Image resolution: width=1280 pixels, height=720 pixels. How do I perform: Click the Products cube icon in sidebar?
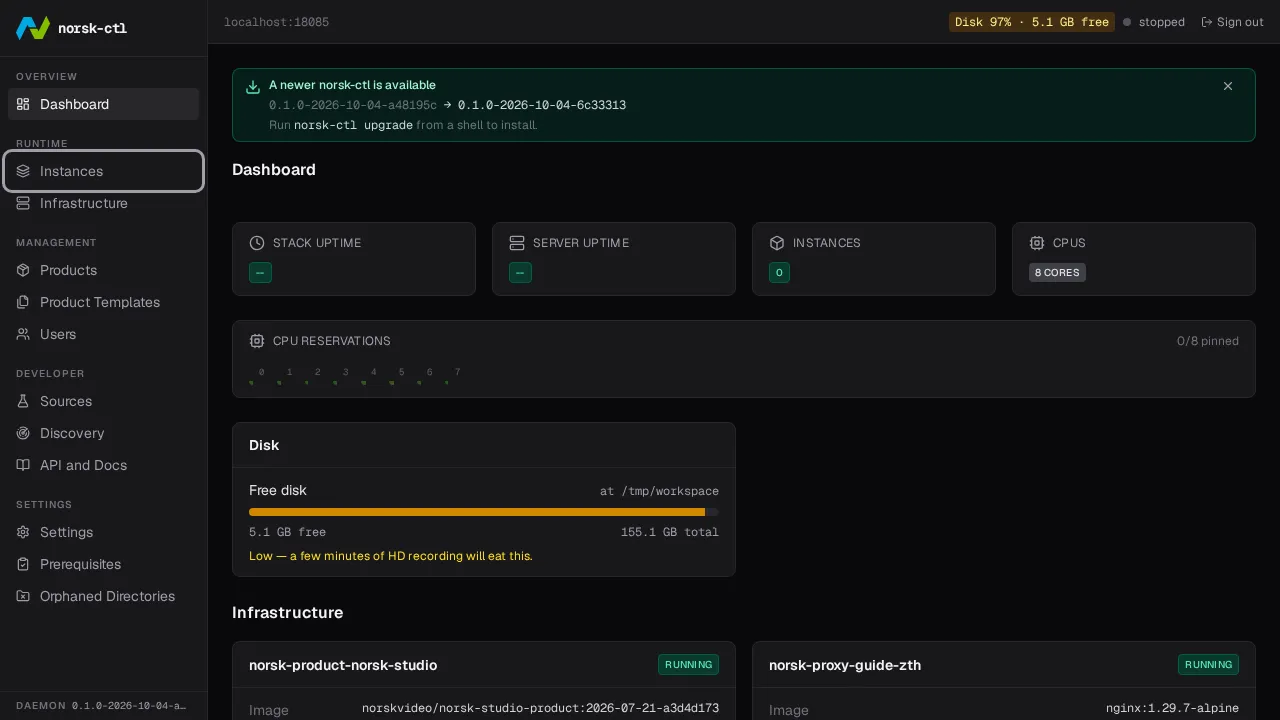[x=23, y=270]
